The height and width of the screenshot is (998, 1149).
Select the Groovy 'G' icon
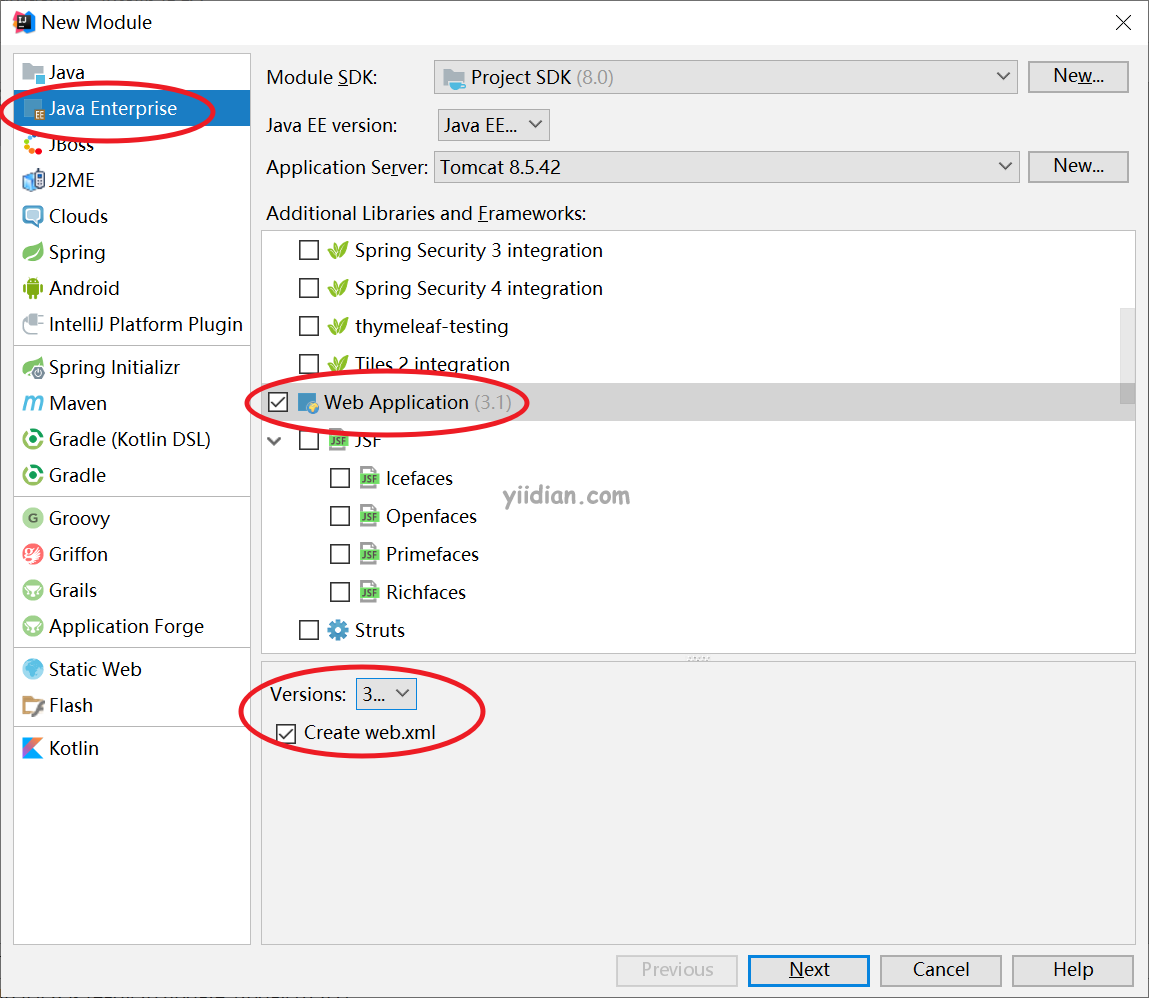33,518
